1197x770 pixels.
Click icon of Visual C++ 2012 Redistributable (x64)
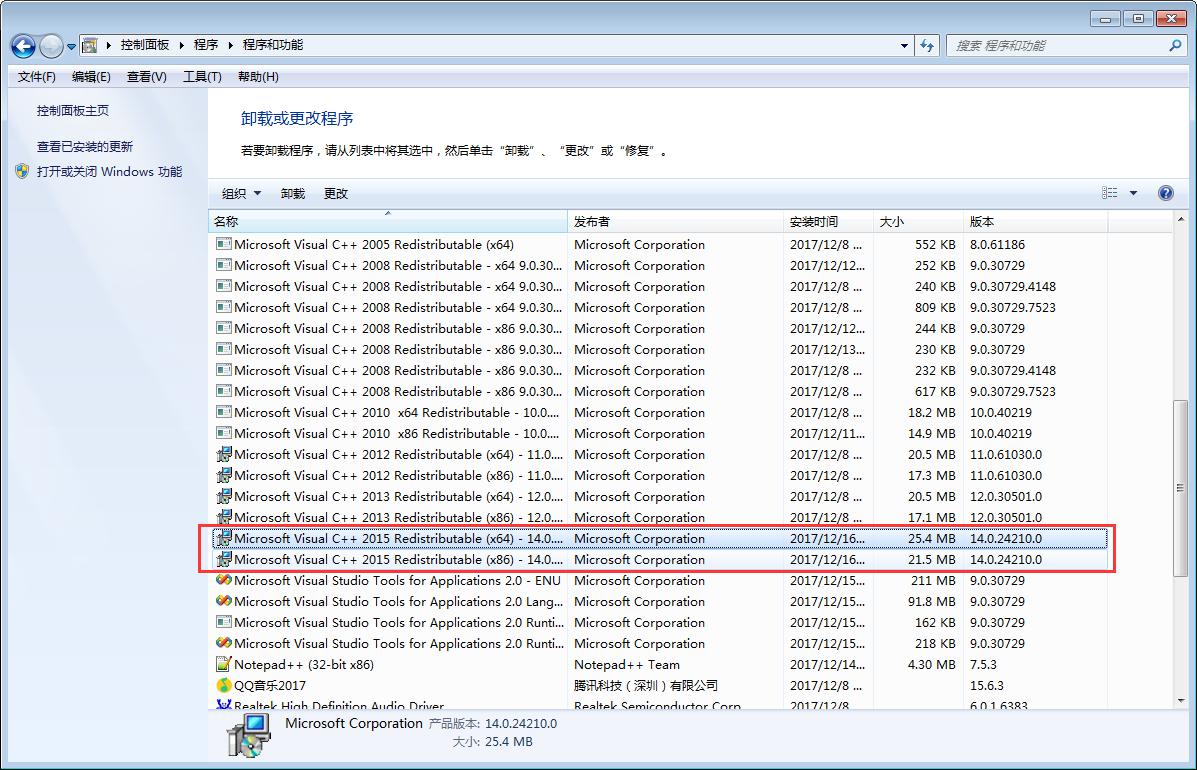click(x=224, y=454)
